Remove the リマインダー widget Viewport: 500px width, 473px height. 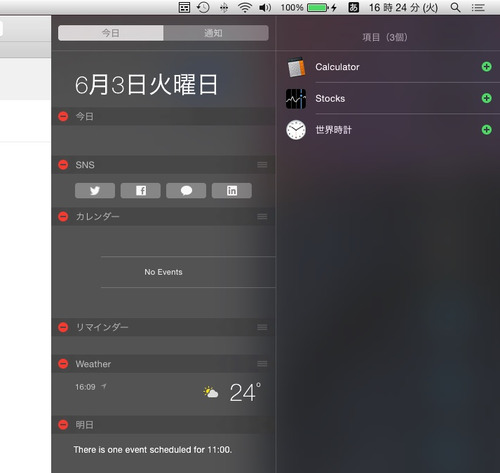tap(63, 327)
